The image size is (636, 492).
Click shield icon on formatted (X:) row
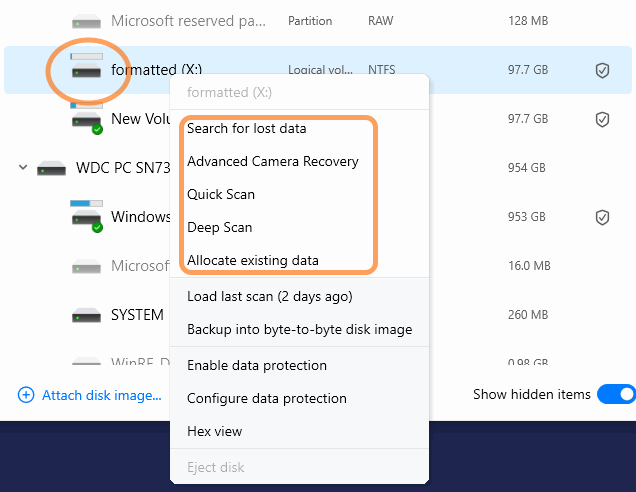[x=602, y=70]
